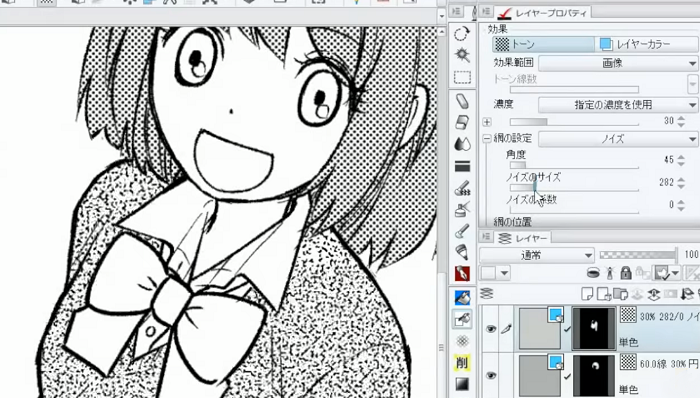Select the auto select magic wand tool

point(462,55)
